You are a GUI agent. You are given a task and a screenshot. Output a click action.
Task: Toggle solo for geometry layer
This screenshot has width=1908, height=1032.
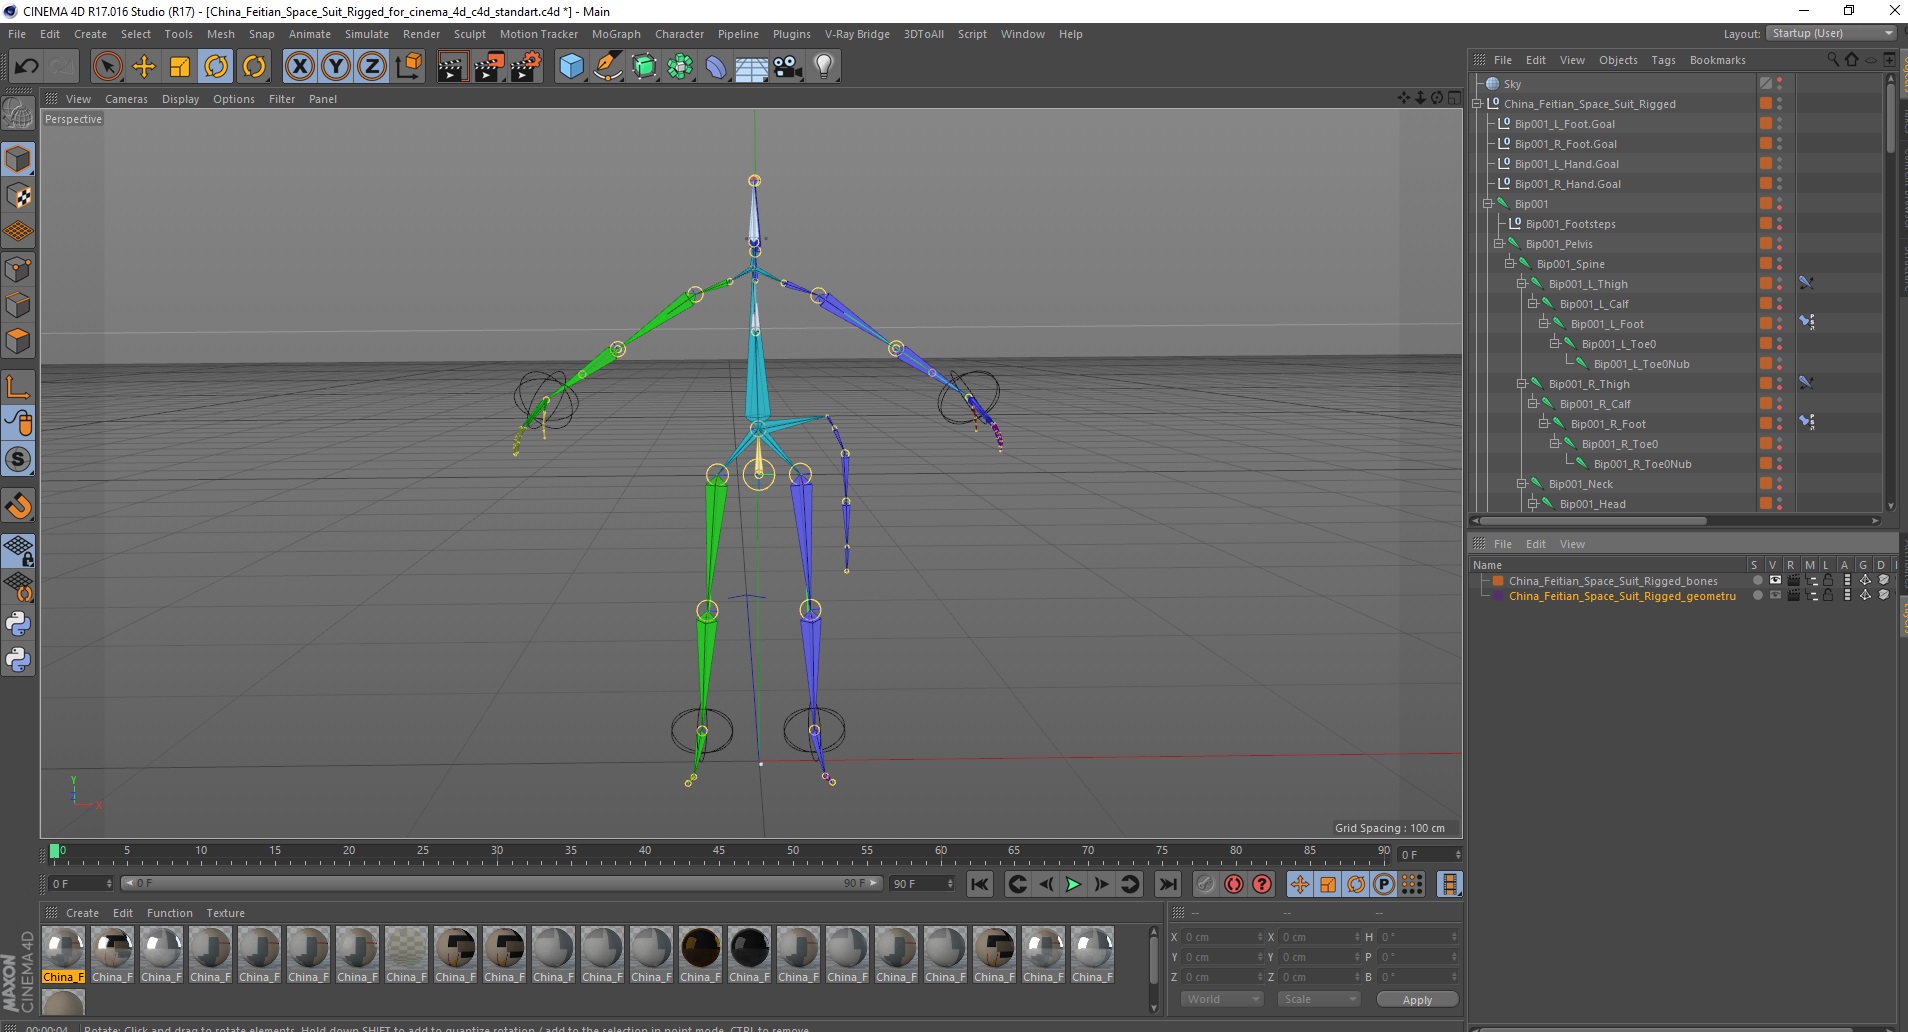coord(1757,595)
